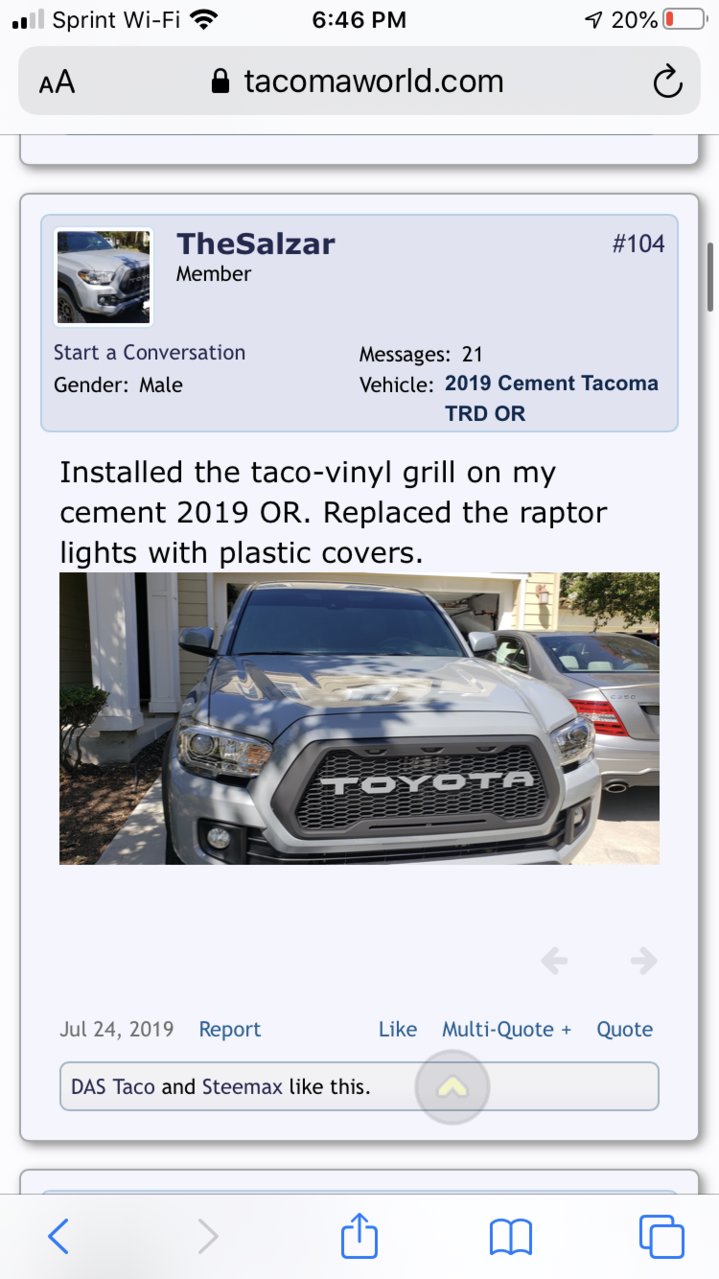
Task: Open the Safari tabs overview icon
Action: coord(661,1237)
